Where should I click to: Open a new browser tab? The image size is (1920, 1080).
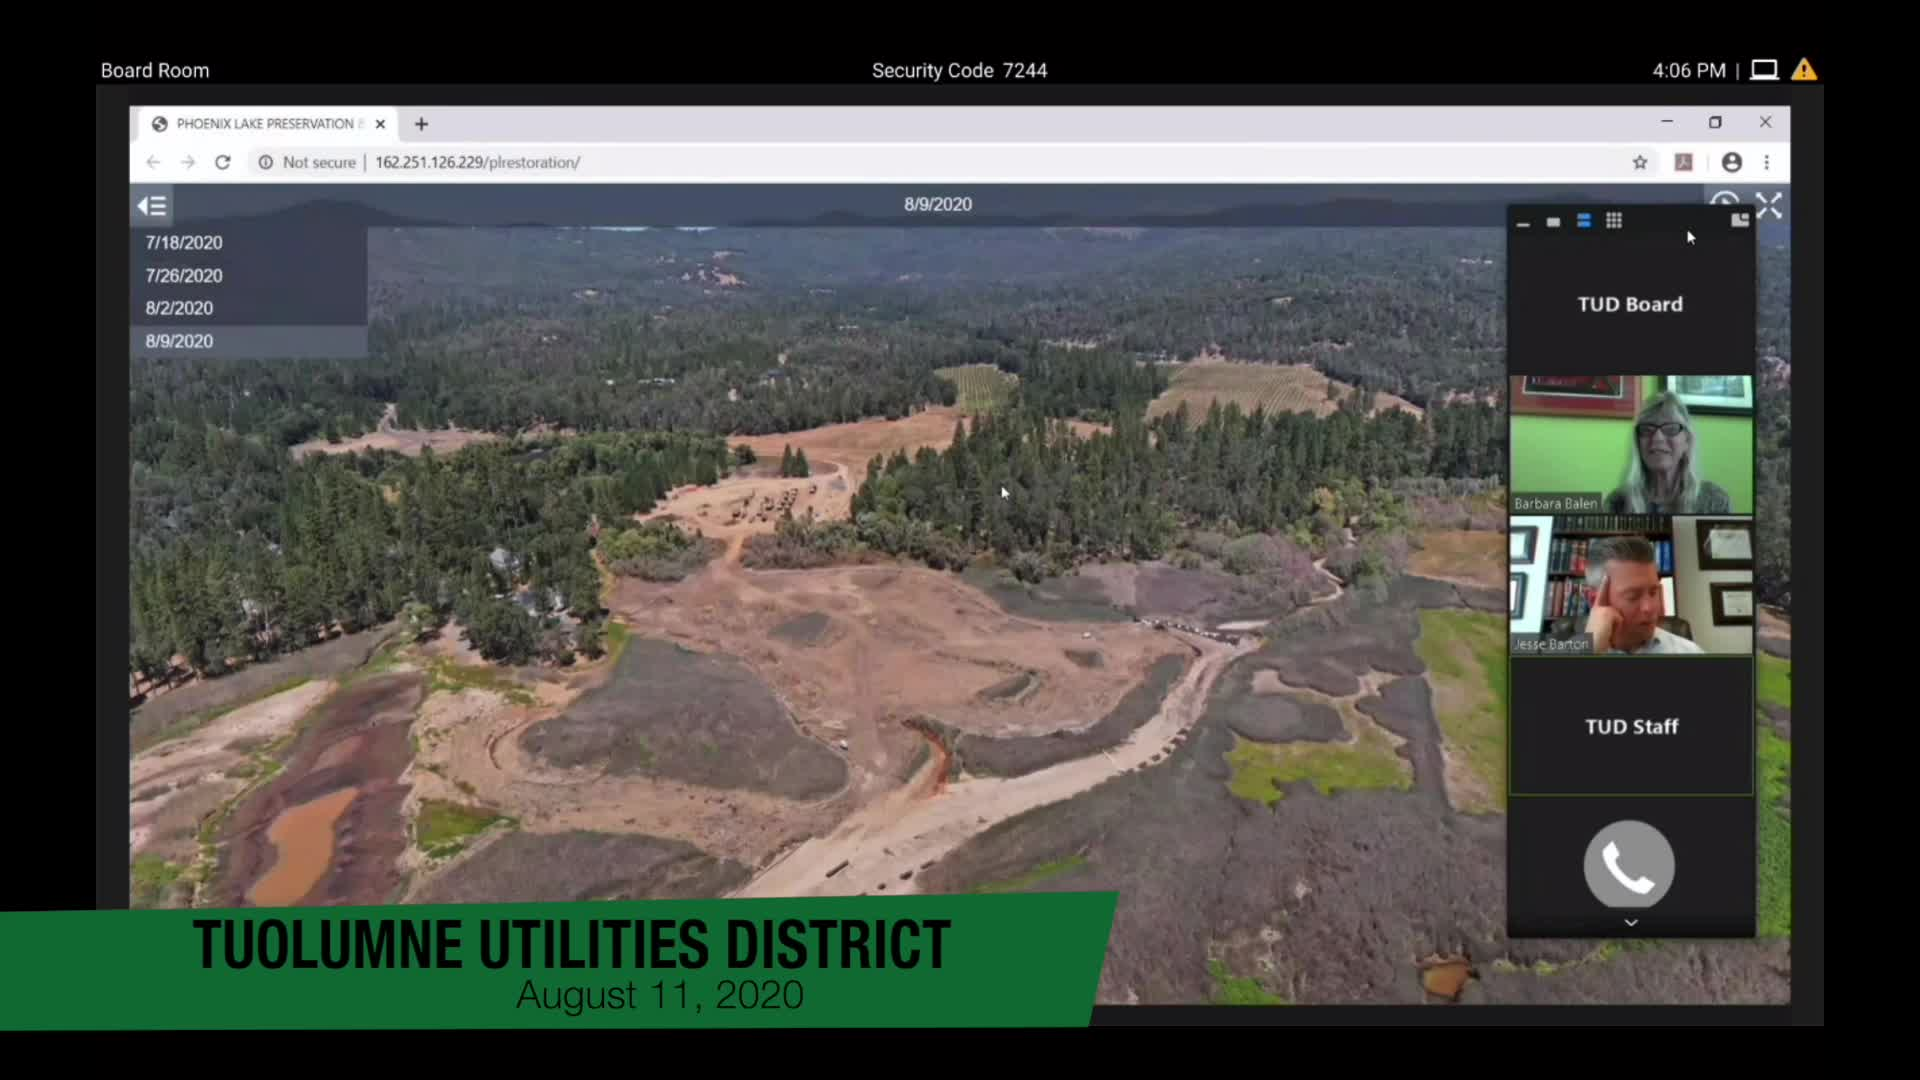pos(420,123)
